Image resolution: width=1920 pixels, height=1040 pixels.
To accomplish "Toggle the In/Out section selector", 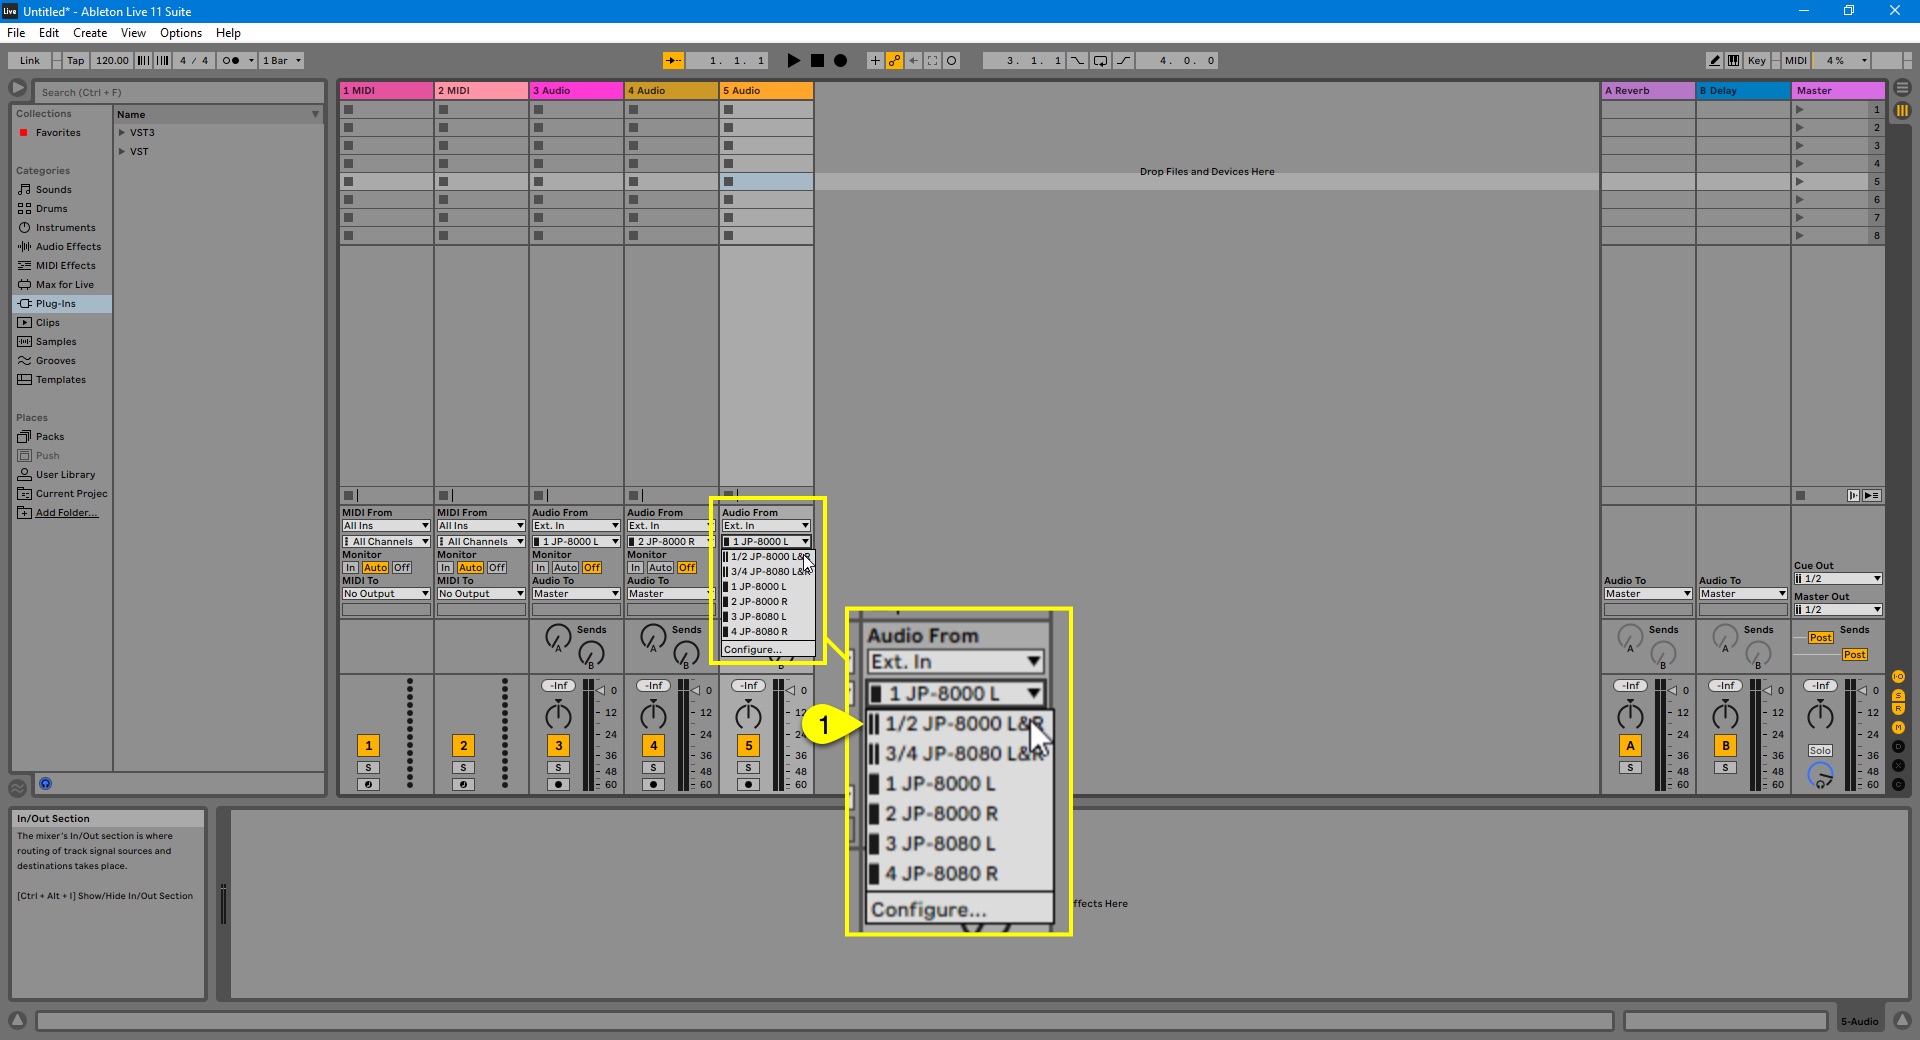I will [1898, 677].
